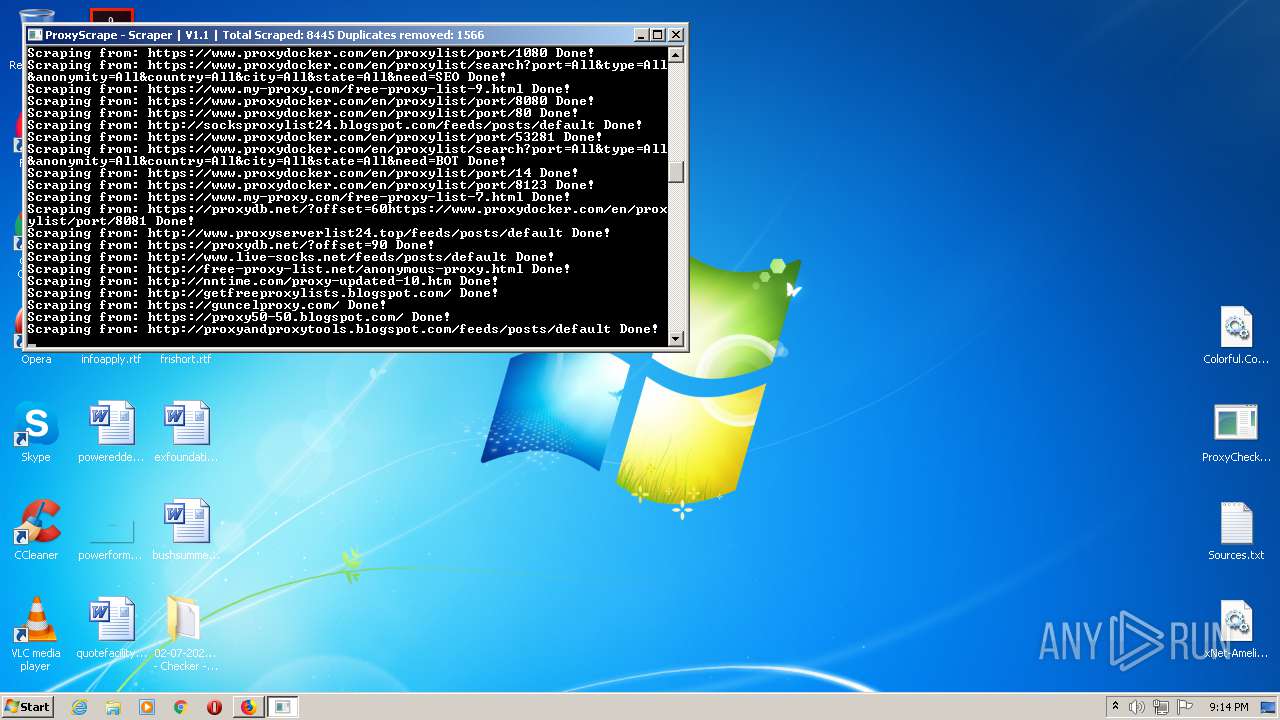
Task: Open the CCleaner desktop shortcut
Action: tap(36, 530)
